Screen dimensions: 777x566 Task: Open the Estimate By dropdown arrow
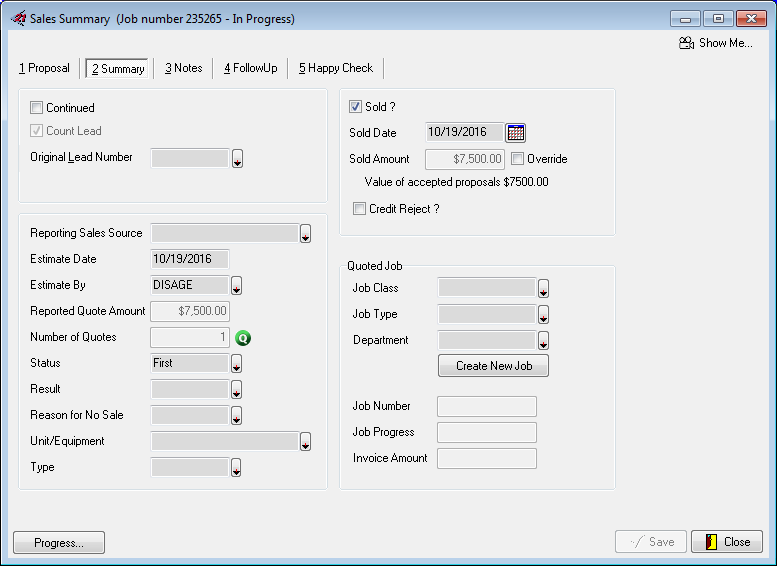click(x=236, y=285)
